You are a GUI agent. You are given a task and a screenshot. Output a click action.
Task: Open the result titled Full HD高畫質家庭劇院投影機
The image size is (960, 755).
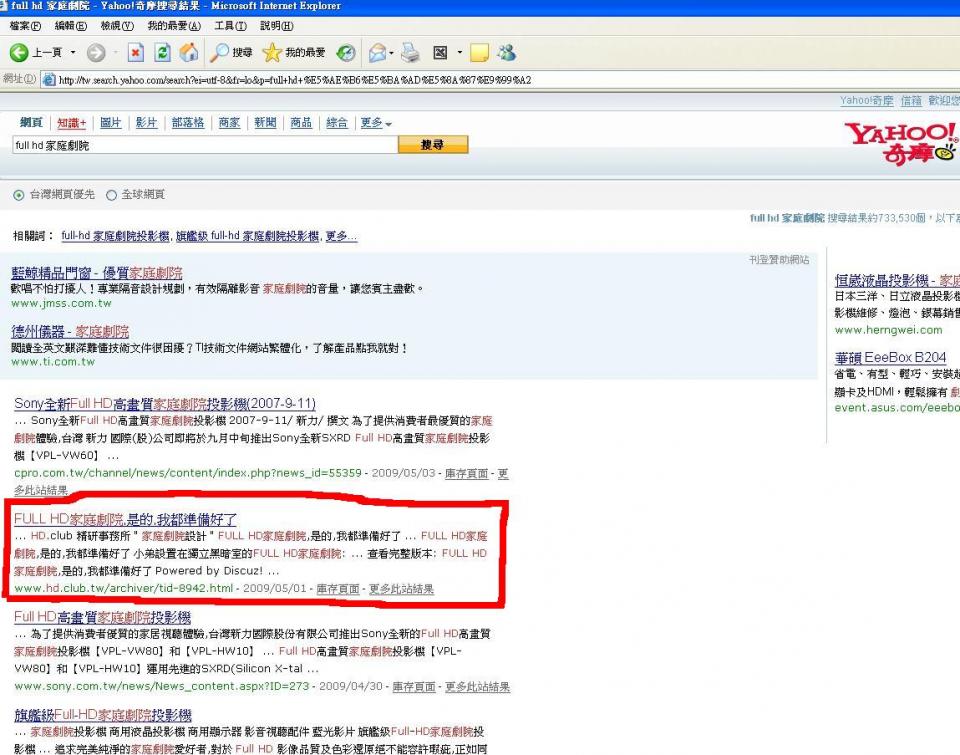coord(102,617)
